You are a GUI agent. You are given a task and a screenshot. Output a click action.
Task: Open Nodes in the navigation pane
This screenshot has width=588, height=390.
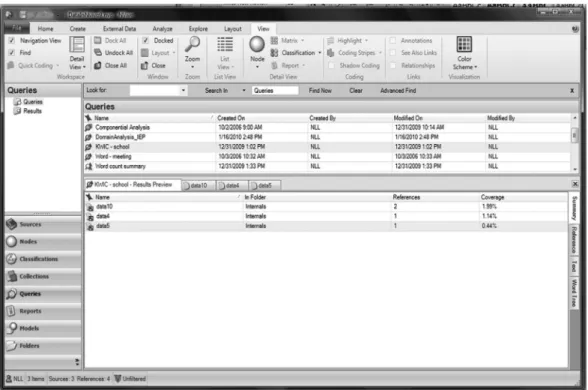point(44,242)
